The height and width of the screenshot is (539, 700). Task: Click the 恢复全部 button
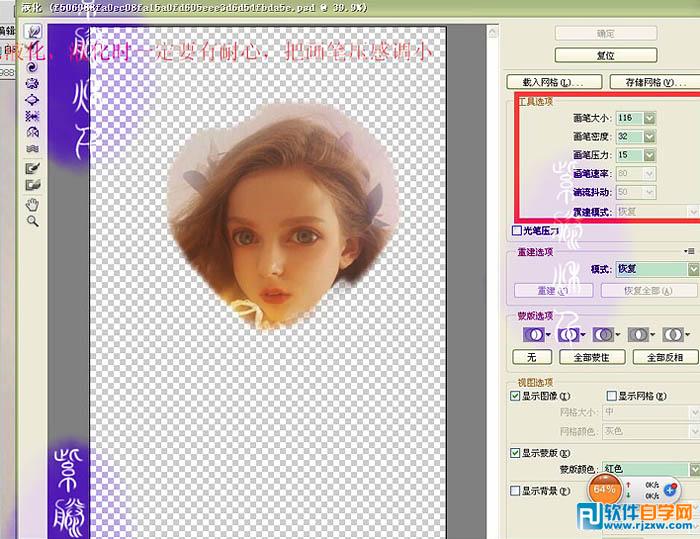point(649,291)
